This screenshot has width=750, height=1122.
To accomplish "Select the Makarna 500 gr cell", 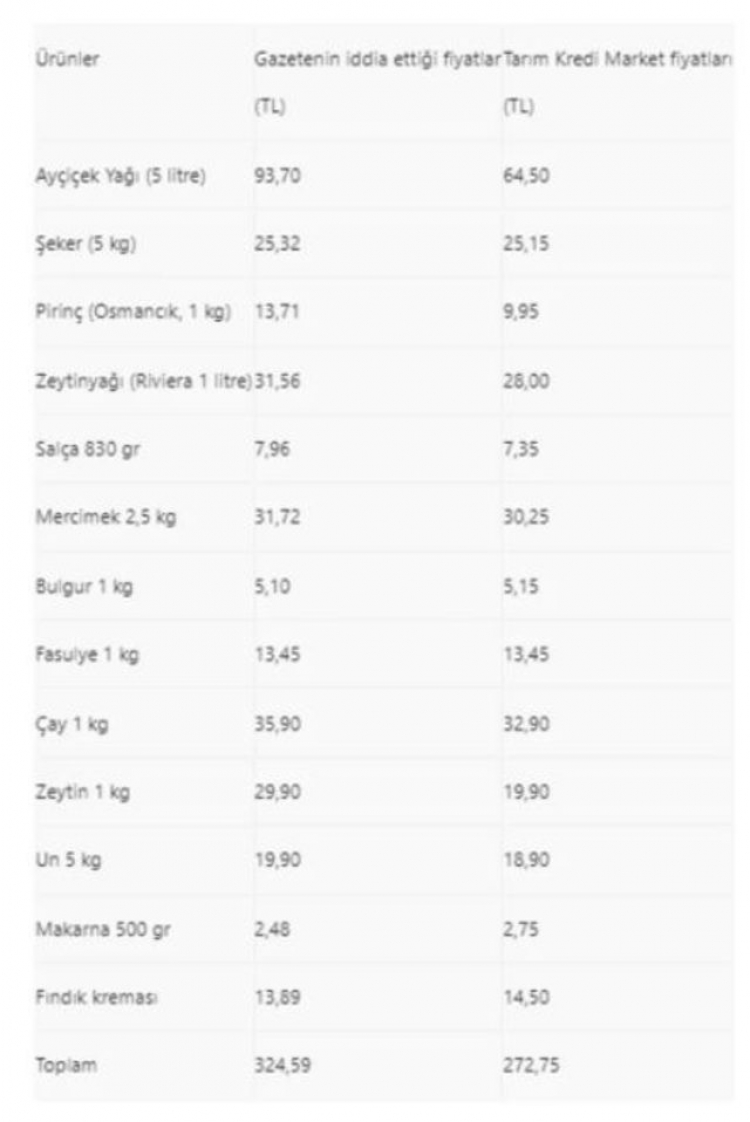I will [x=103, y=929].
